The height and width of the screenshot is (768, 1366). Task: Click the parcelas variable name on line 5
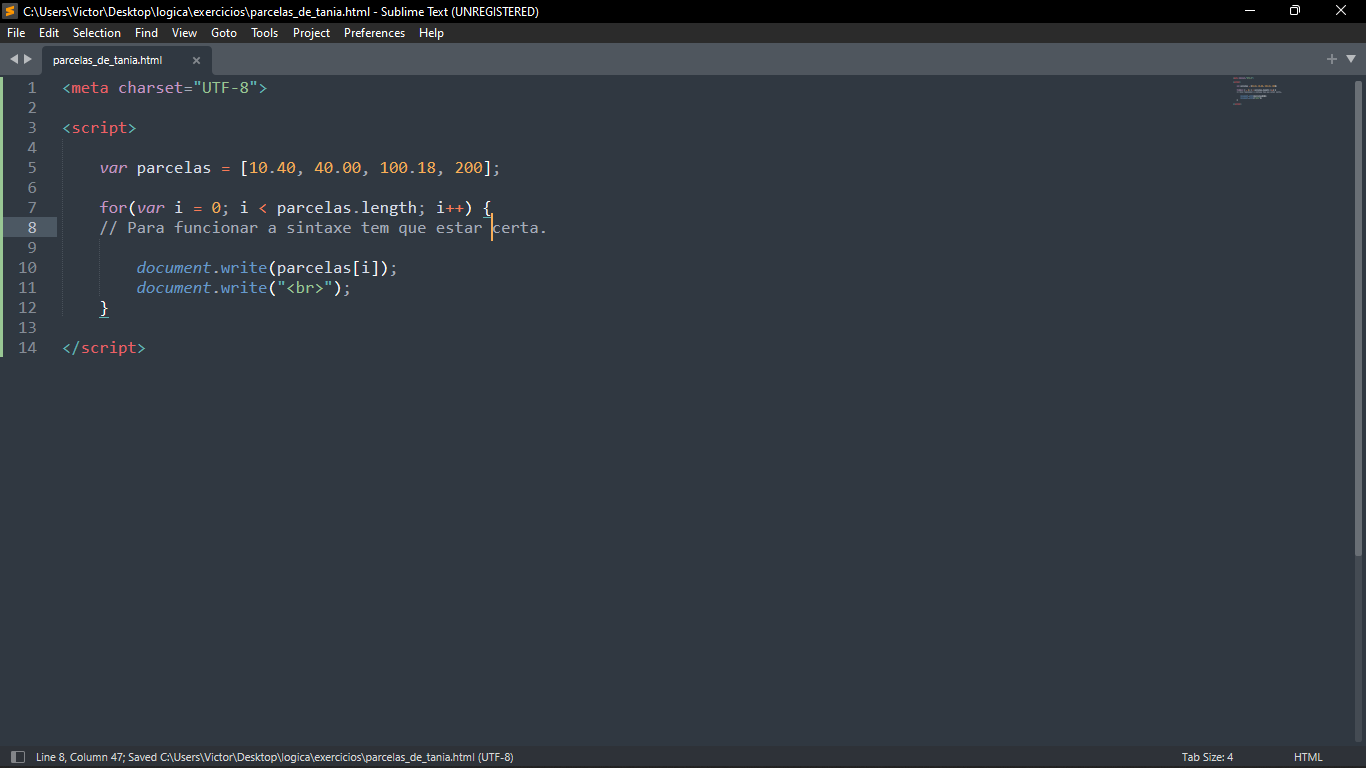pos(174,168)
